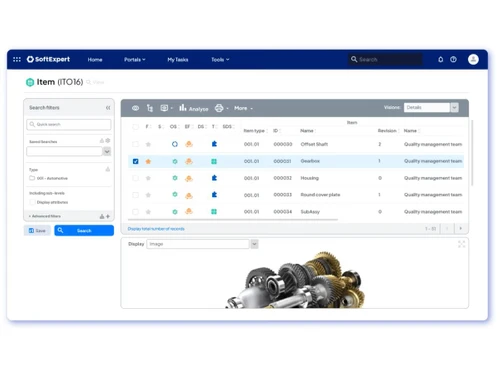The width and height of the screenshot is (500, 375).
Task: Open My Tasks in the top navigation
Action: tap(178, 60)
